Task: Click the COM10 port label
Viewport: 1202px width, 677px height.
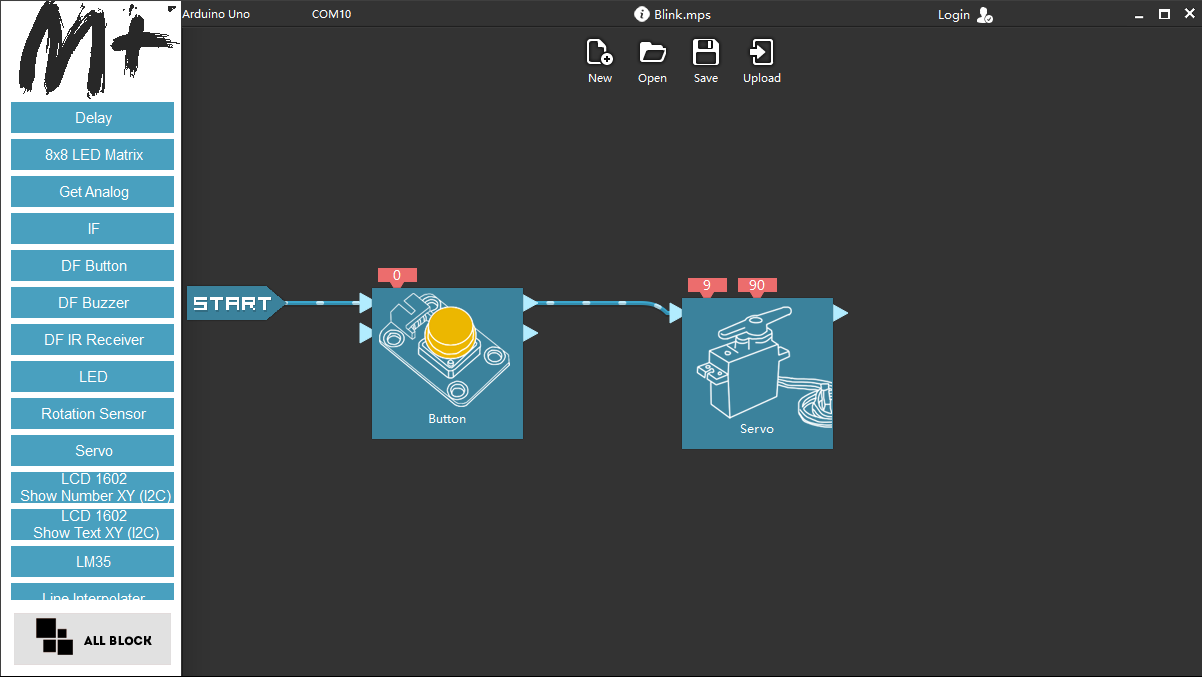Action: 331,14
